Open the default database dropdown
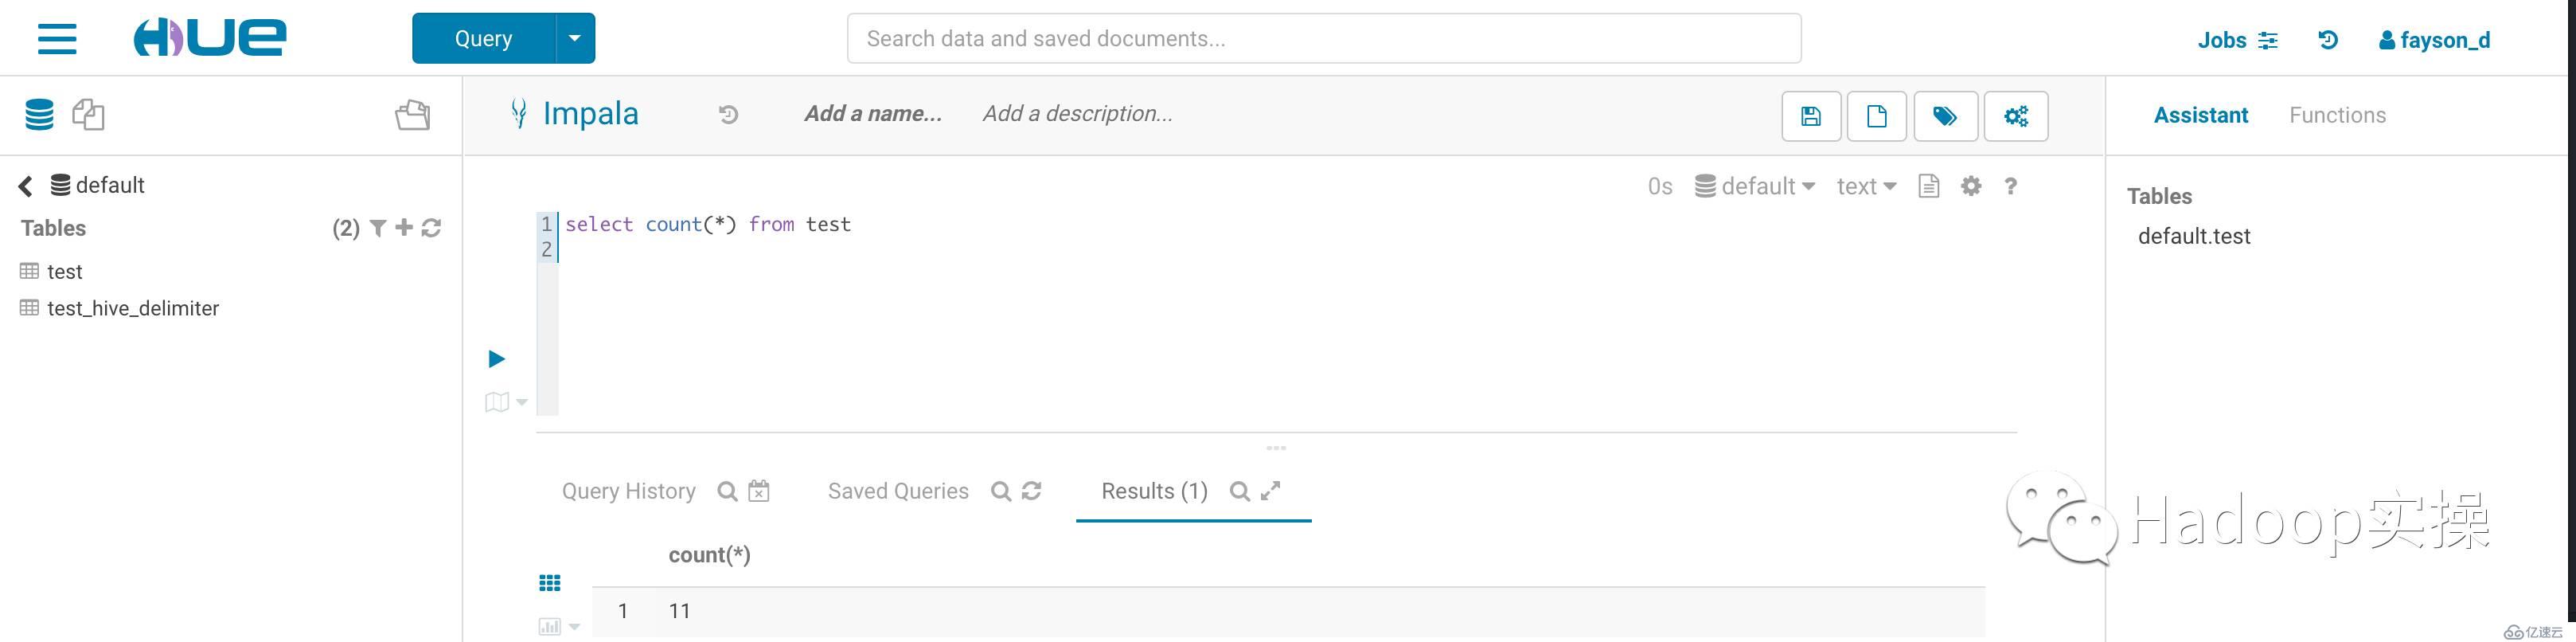This screenshot has width=2576, height=642. 1755,186
